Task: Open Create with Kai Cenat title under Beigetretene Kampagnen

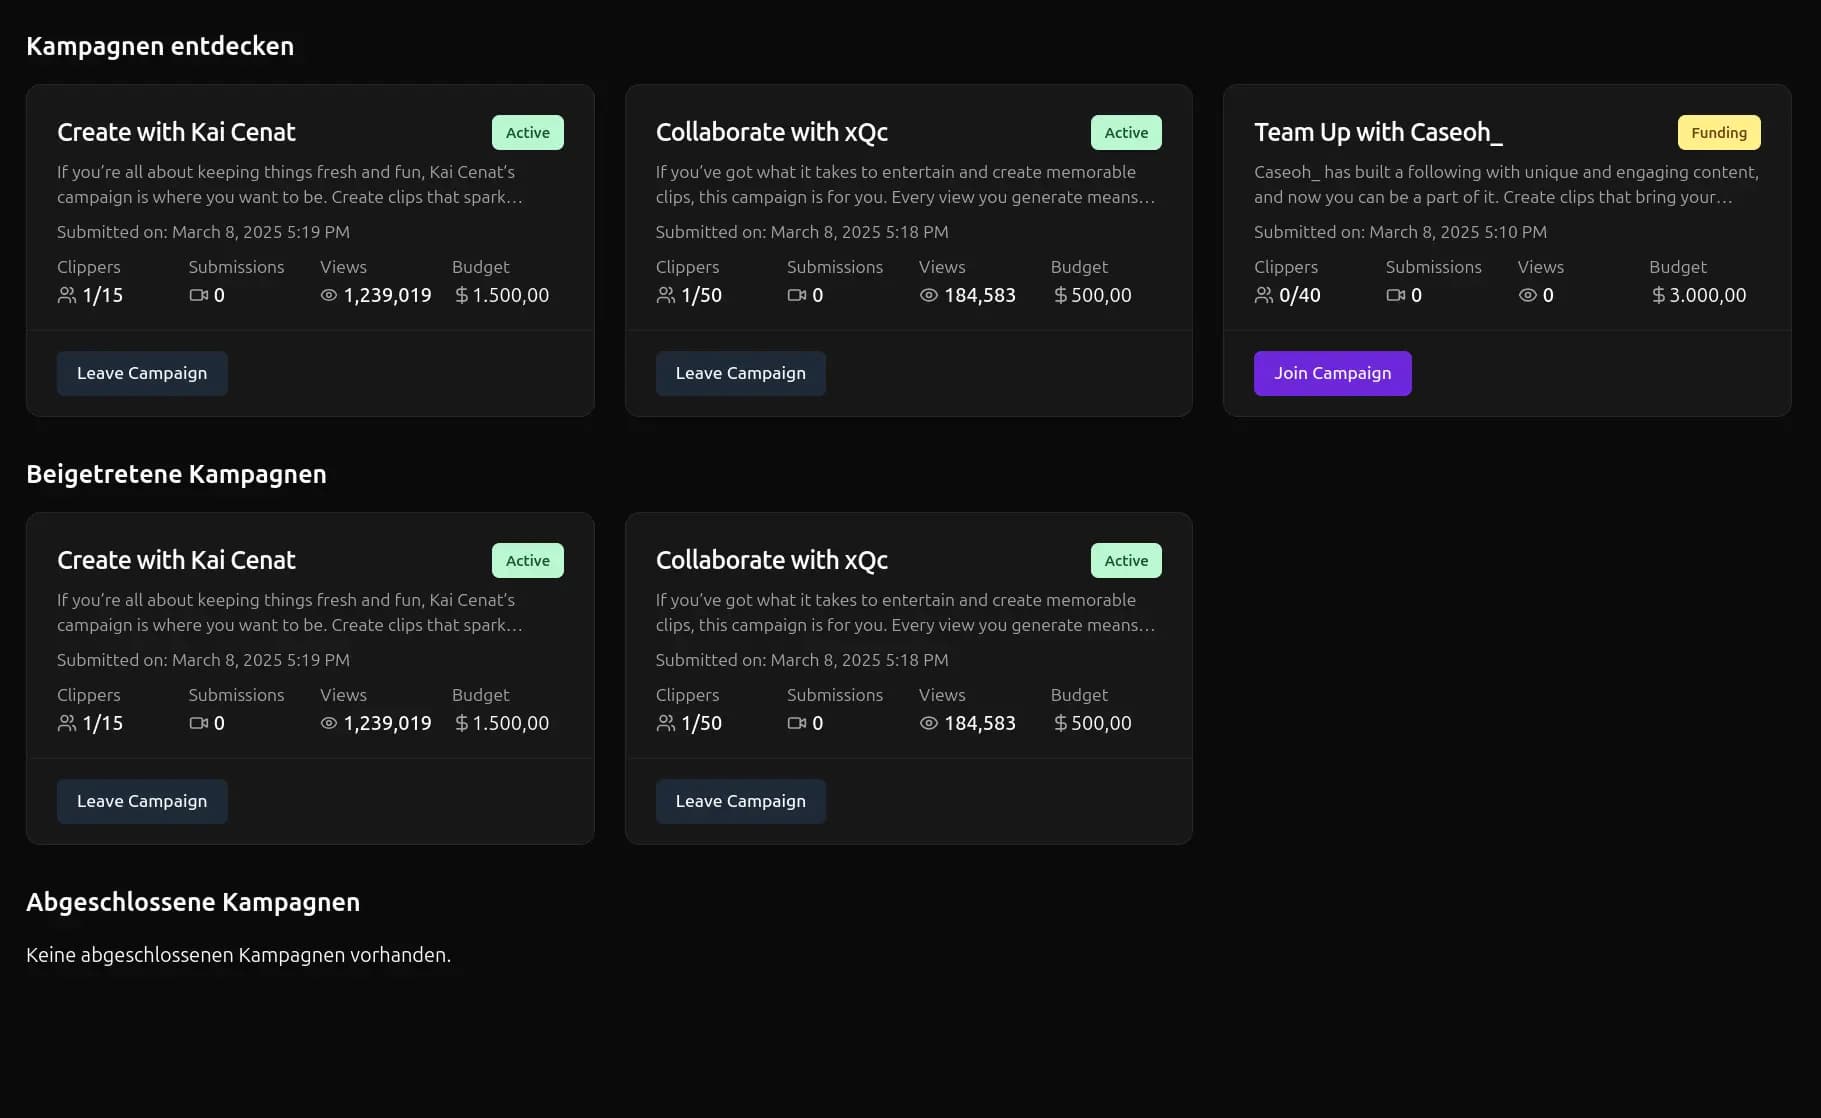Action: pos(176,560)
